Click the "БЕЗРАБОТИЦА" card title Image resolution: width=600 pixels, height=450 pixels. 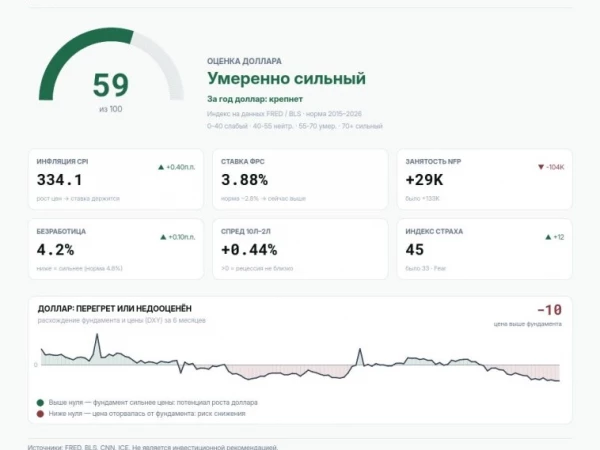click(x=61, y=232)
